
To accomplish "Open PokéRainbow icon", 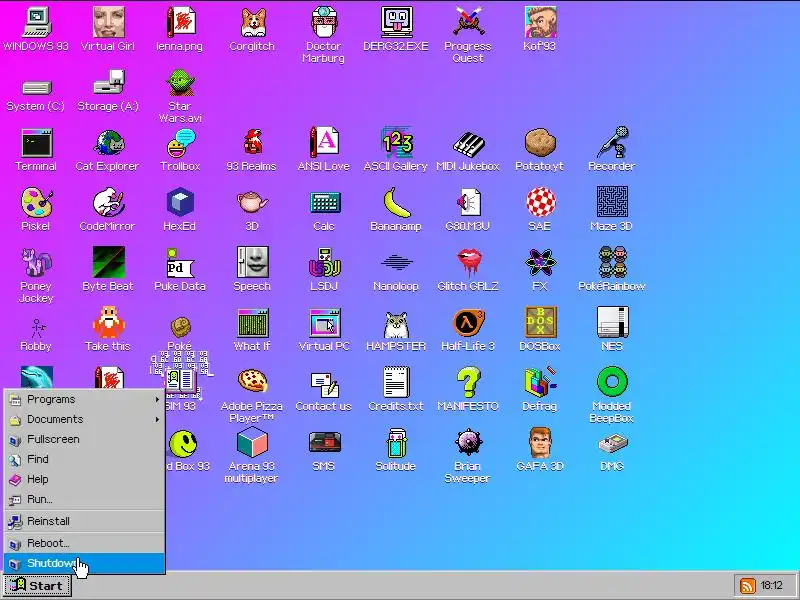I will [x=612, y=263].
